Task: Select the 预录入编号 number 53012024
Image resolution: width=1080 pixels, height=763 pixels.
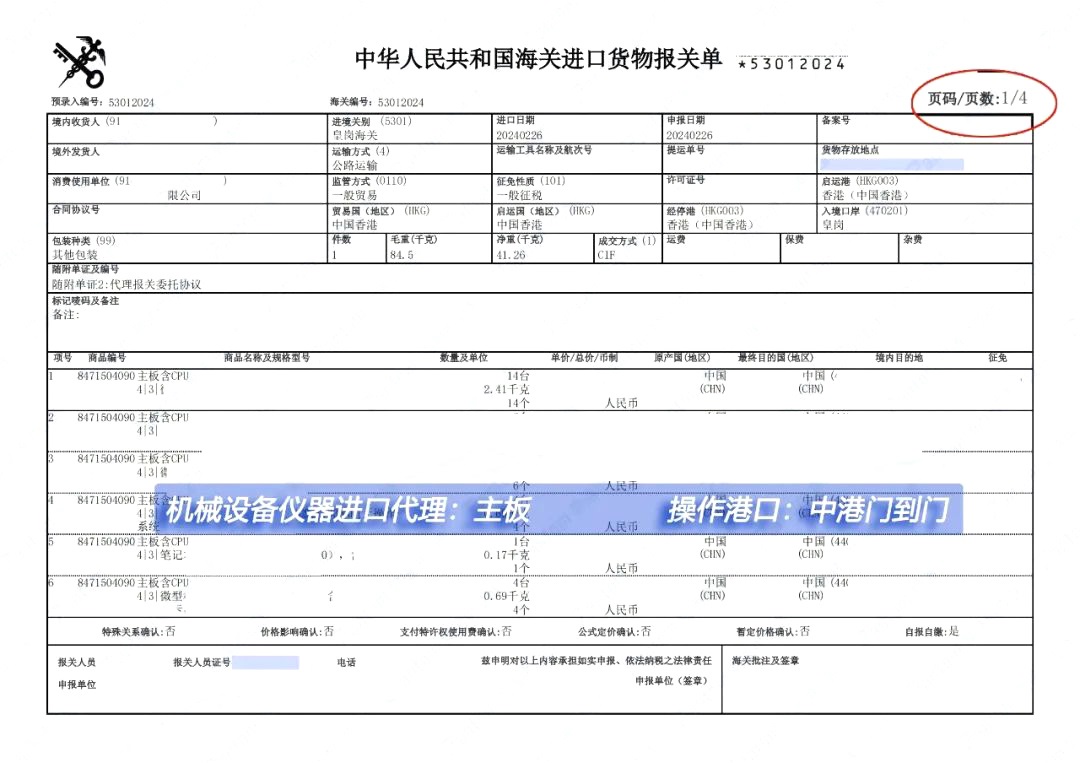Action: point(131,103)
